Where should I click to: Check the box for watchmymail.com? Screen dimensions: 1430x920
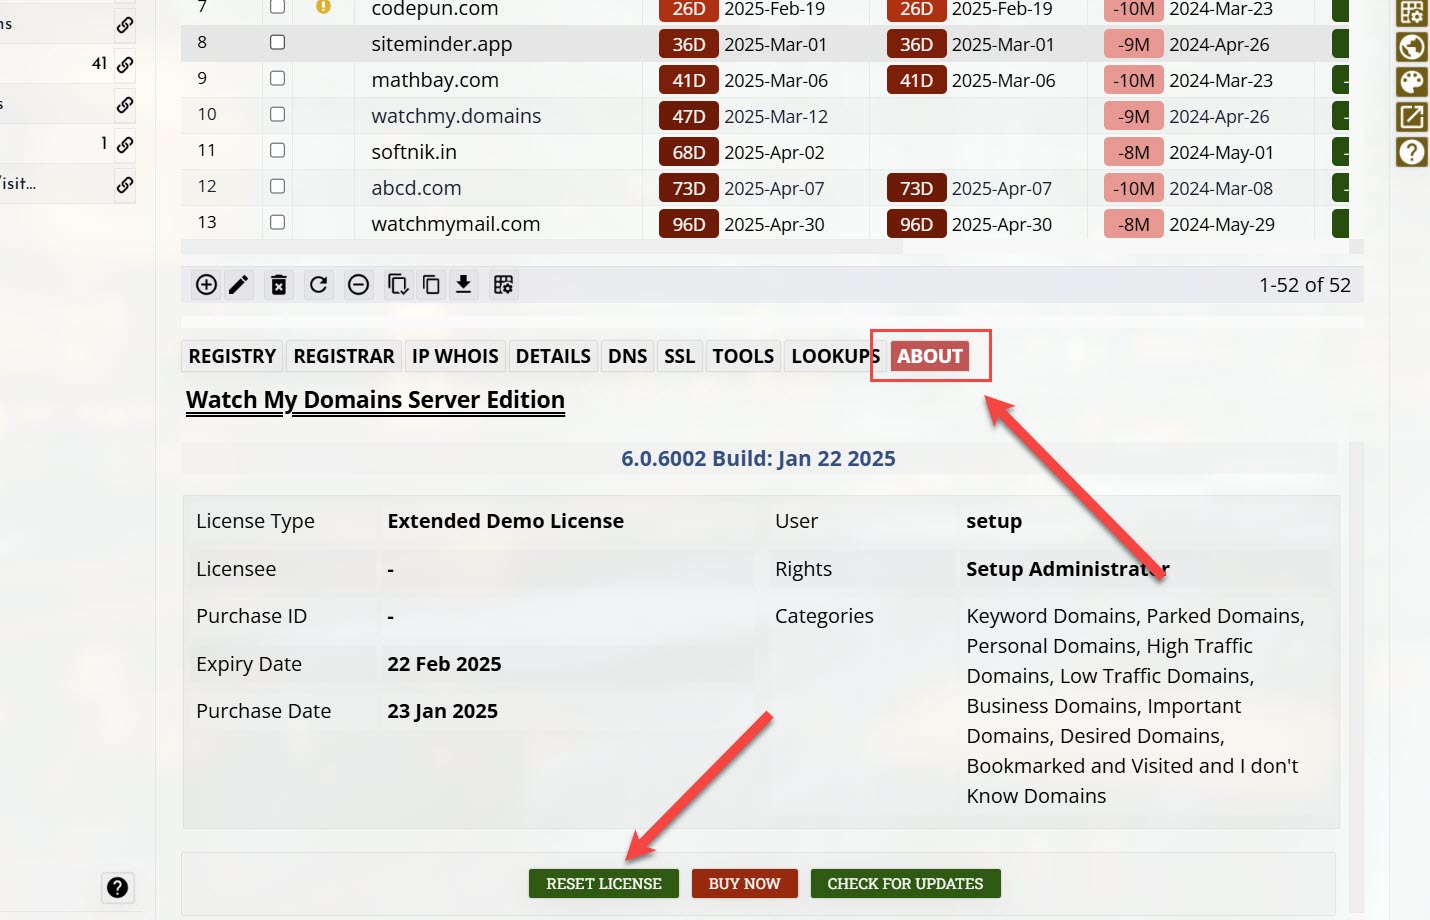[x=278, y=222]
